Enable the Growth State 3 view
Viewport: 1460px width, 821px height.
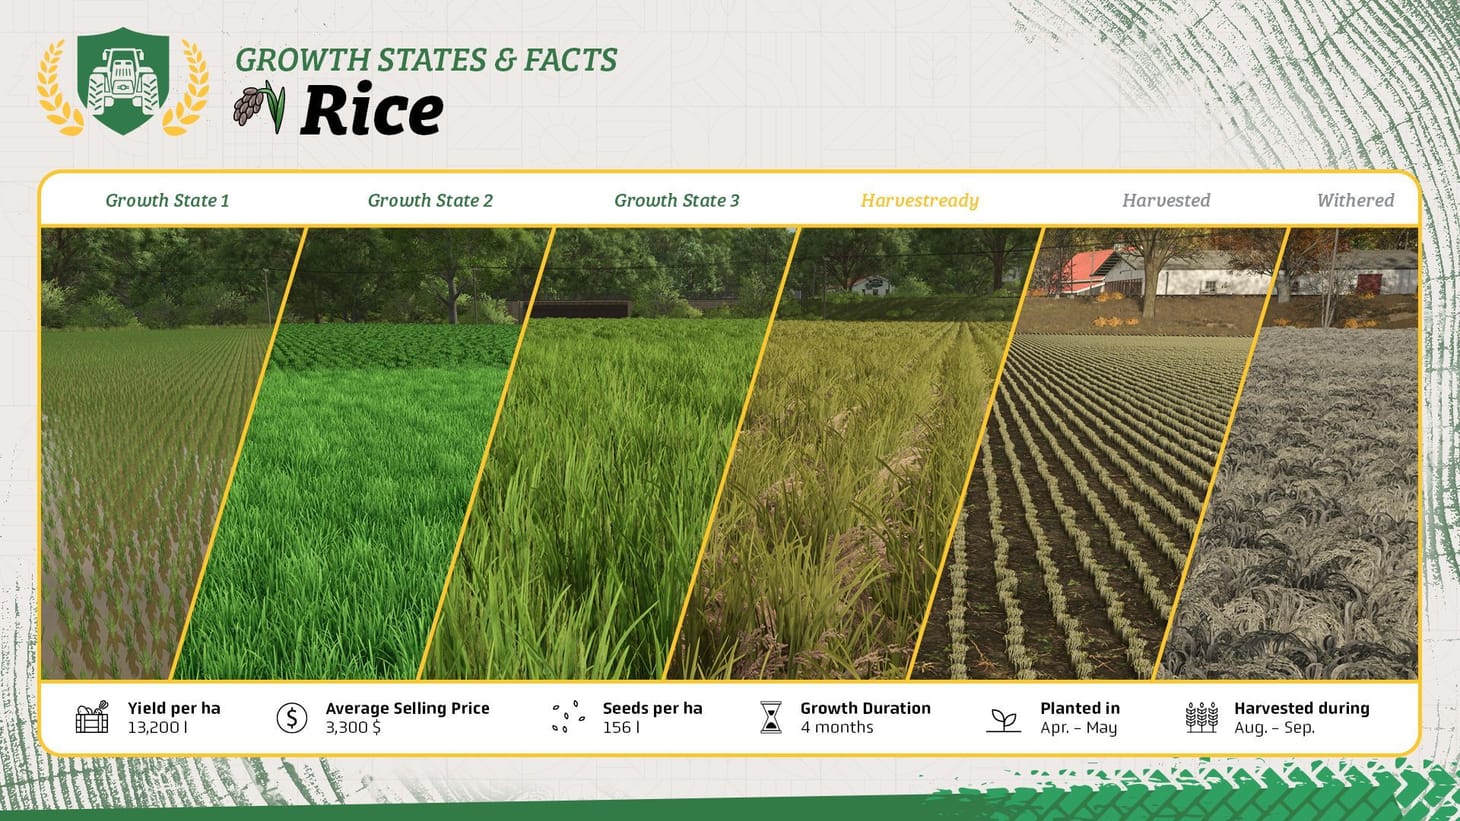click(x=677, y=200)
